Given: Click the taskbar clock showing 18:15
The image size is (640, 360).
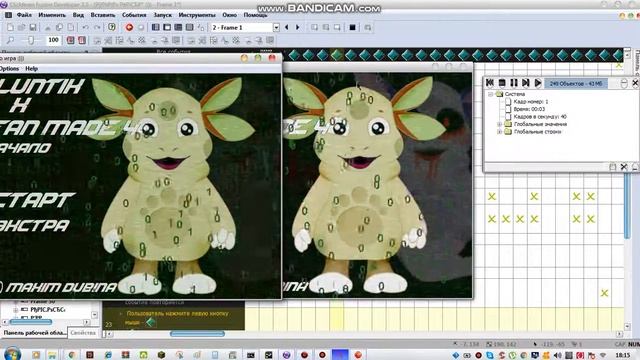Looking at the screenshot, I should pos(622,356).
